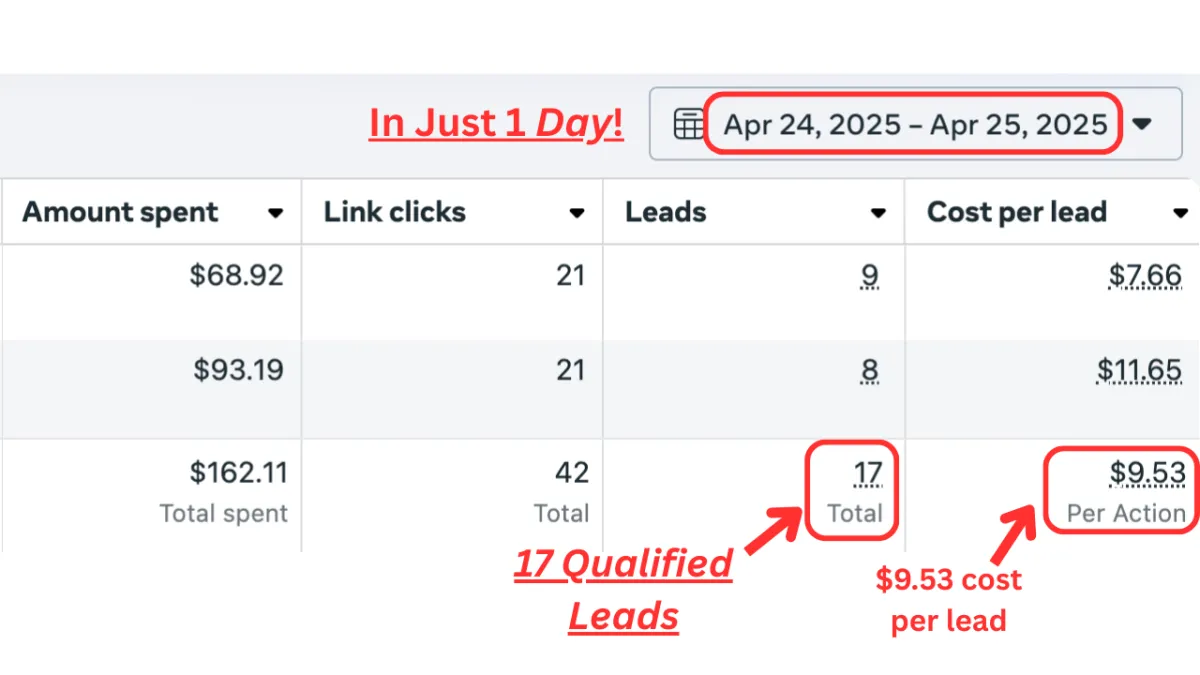This screenshot has height=675, width=1200.
Task: Expand the Amount spent column menu
Action: (275, 213)
